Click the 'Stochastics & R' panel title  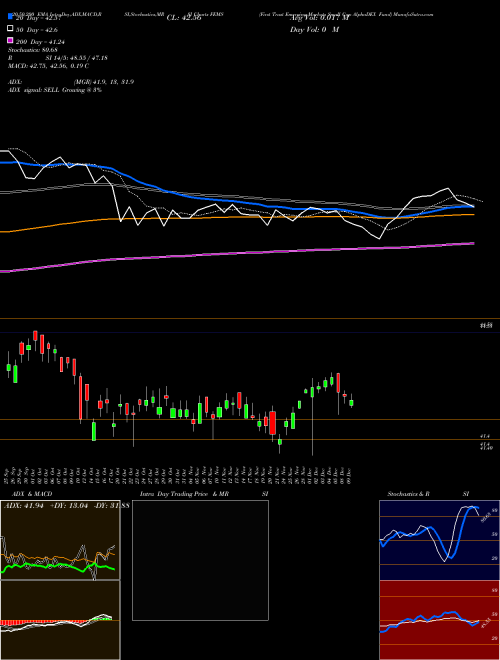pos(408,494)
